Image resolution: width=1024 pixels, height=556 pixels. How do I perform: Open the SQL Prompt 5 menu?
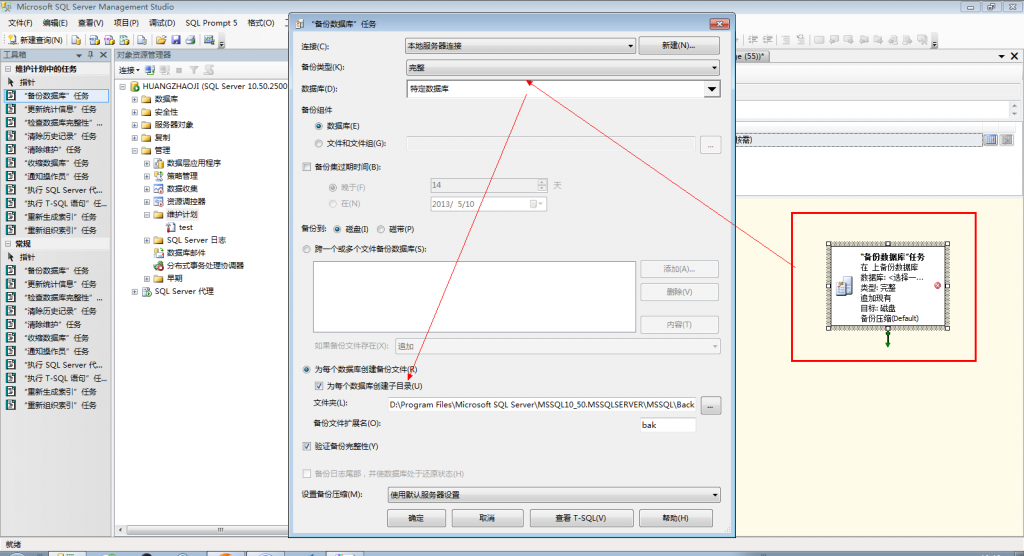[211, 23]
